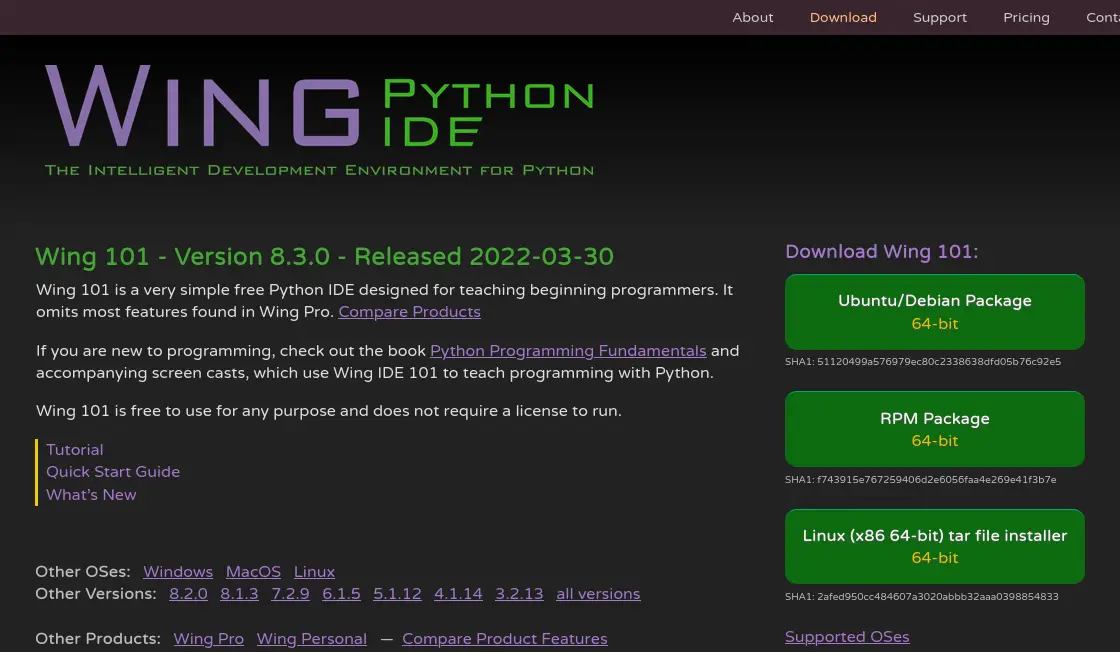1120x652 pixels.
Task: Open version 3.2.13 download page
Action: [519, 594]
